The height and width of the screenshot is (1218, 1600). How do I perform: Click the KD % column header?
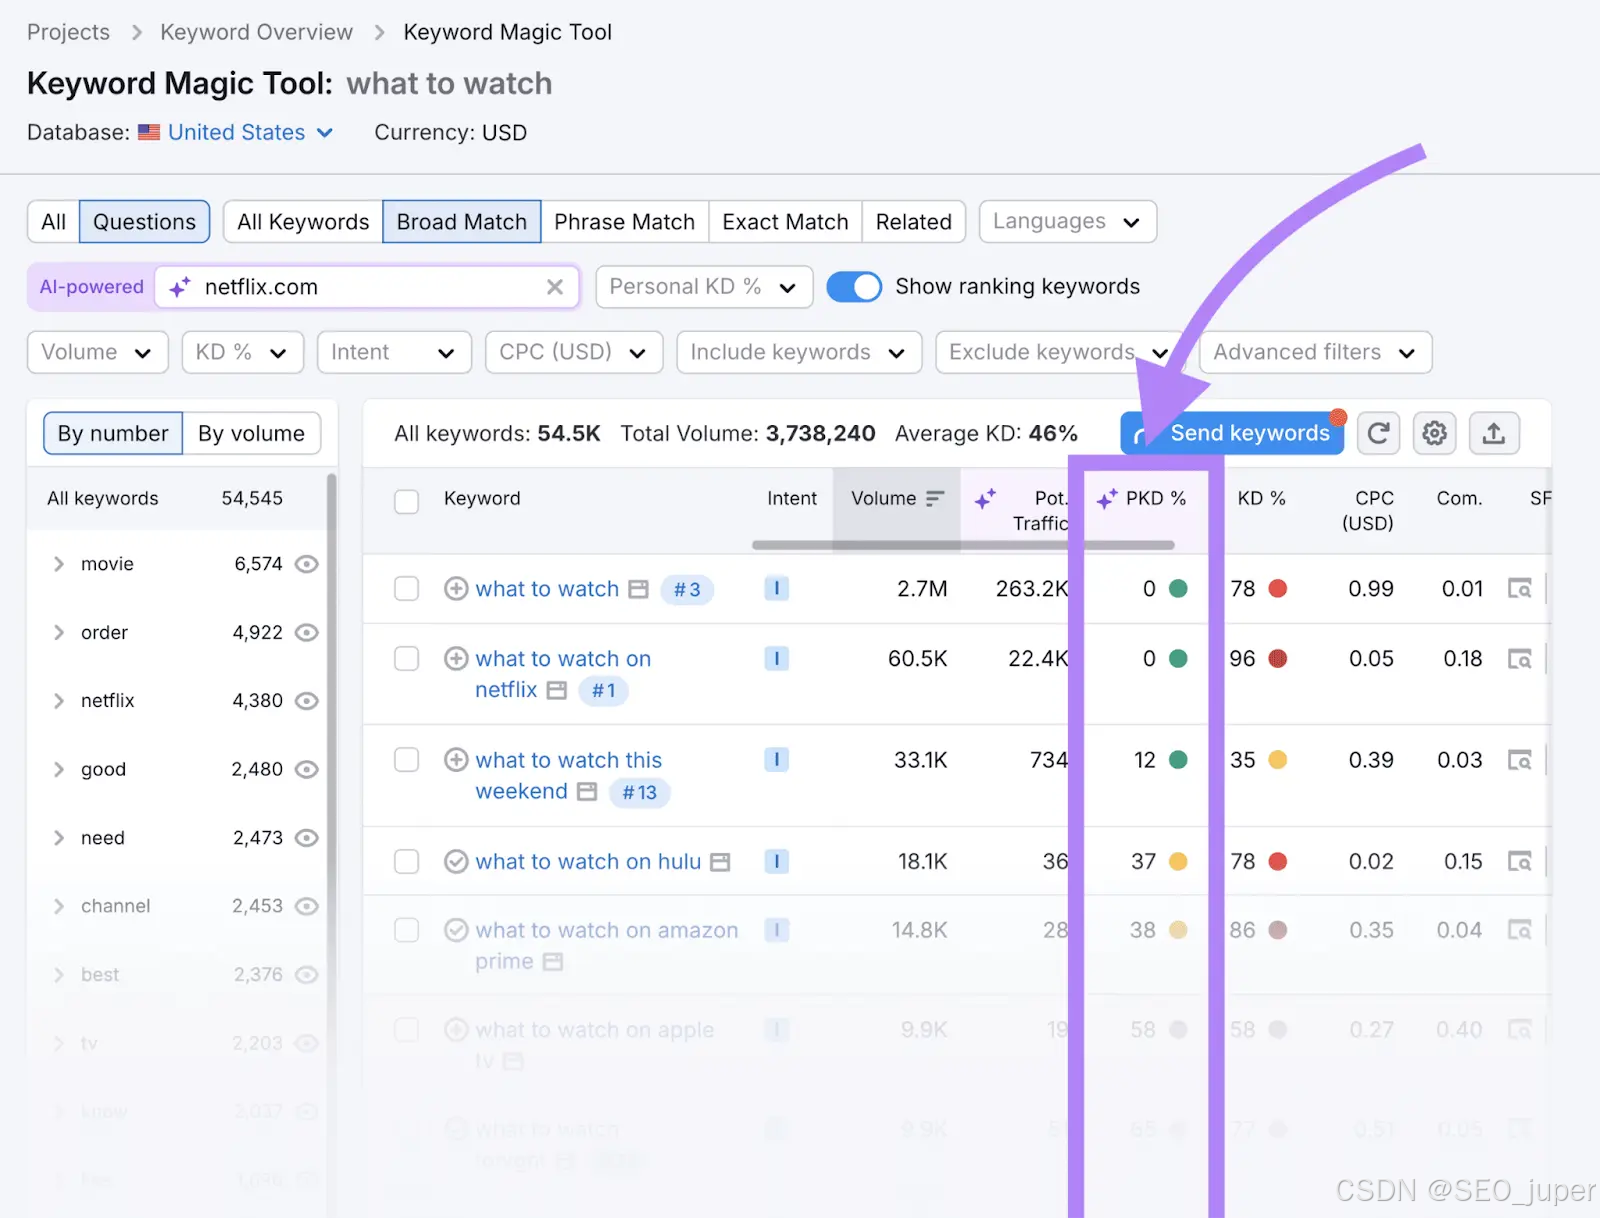click(x=1261, y=498)
